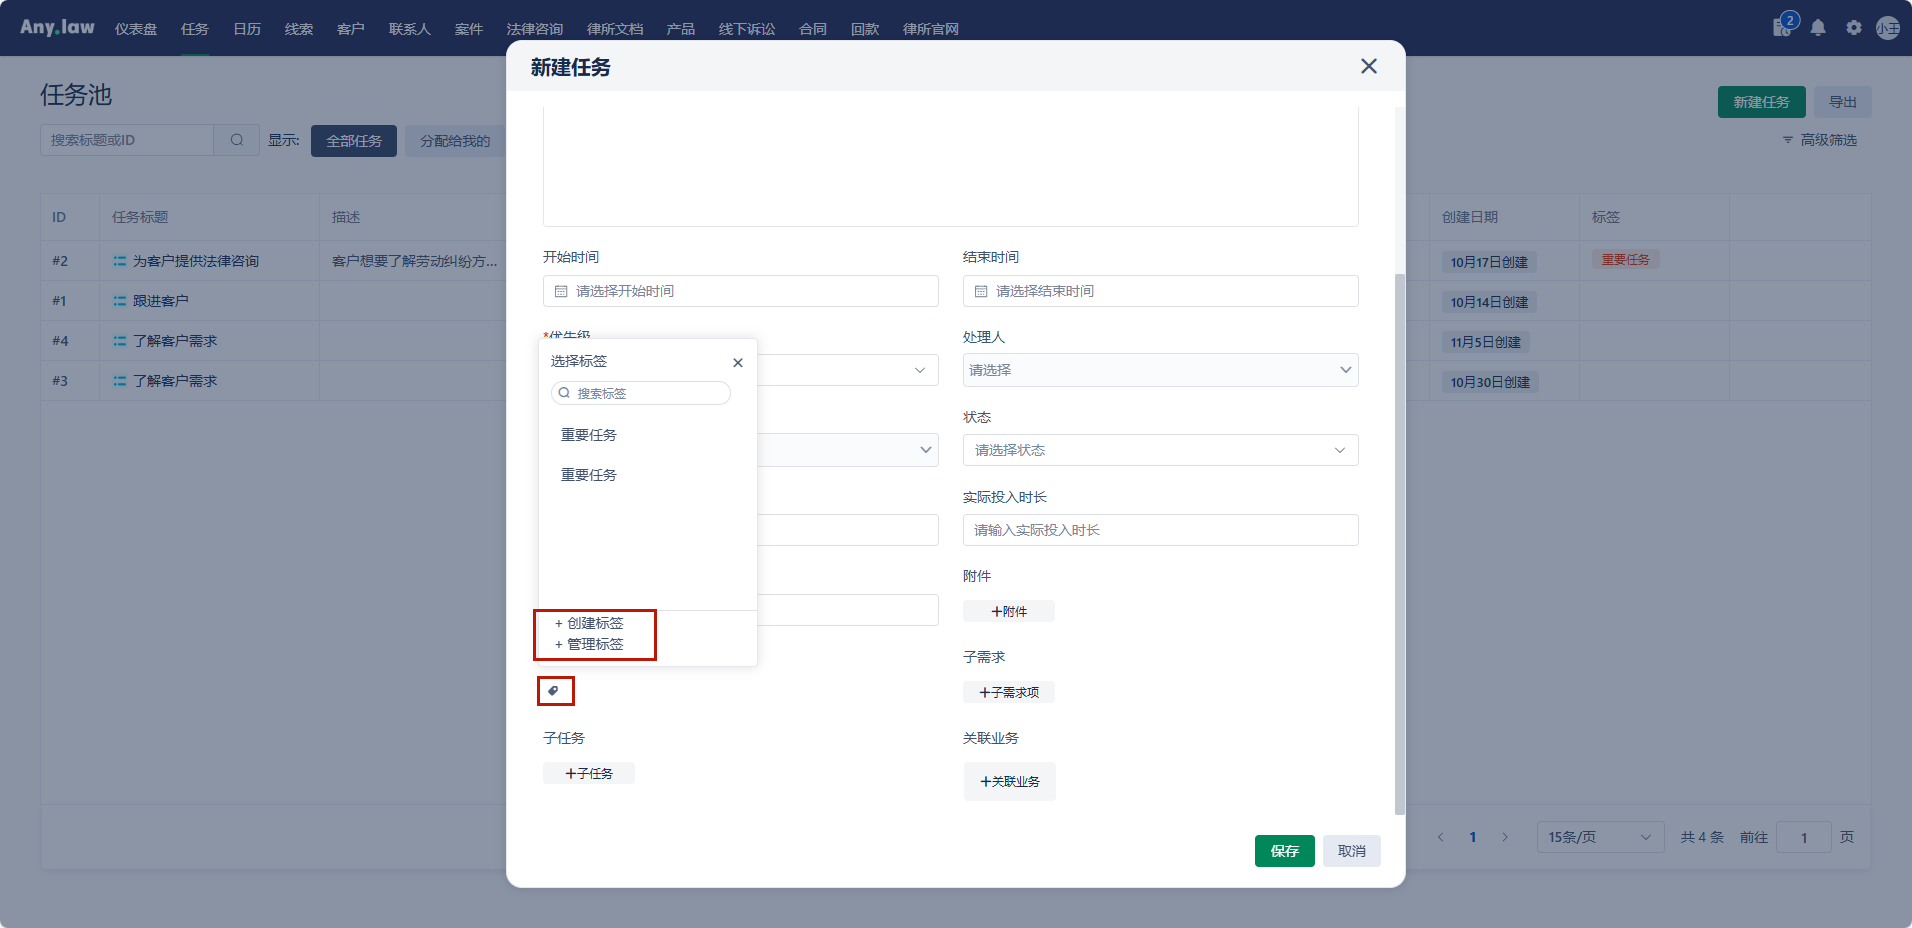
Task: Focus the 请选择结束时间 field
Action: (1161, 291)
